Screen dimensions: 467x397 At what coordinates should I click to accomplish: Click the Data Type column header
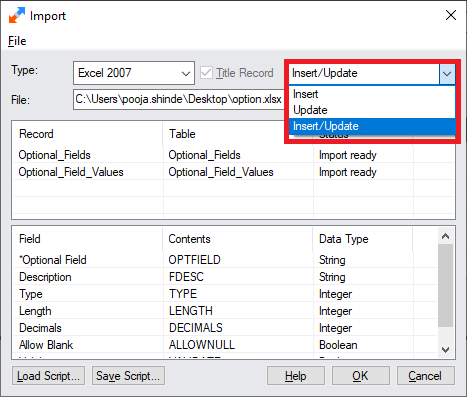pyautogui.click(x=363, y=239)
